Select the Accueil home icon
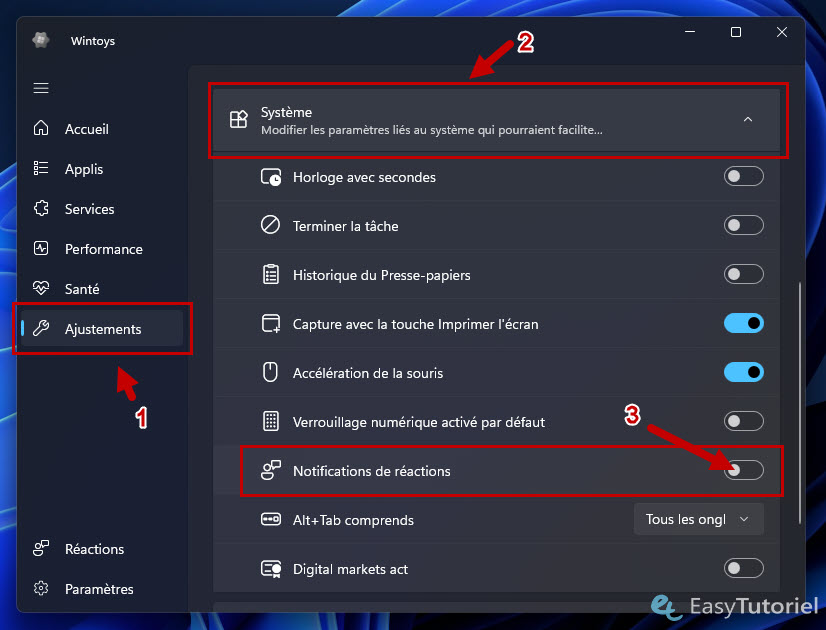The height and width of the screenshot is (630, 826). pos(41,128)
